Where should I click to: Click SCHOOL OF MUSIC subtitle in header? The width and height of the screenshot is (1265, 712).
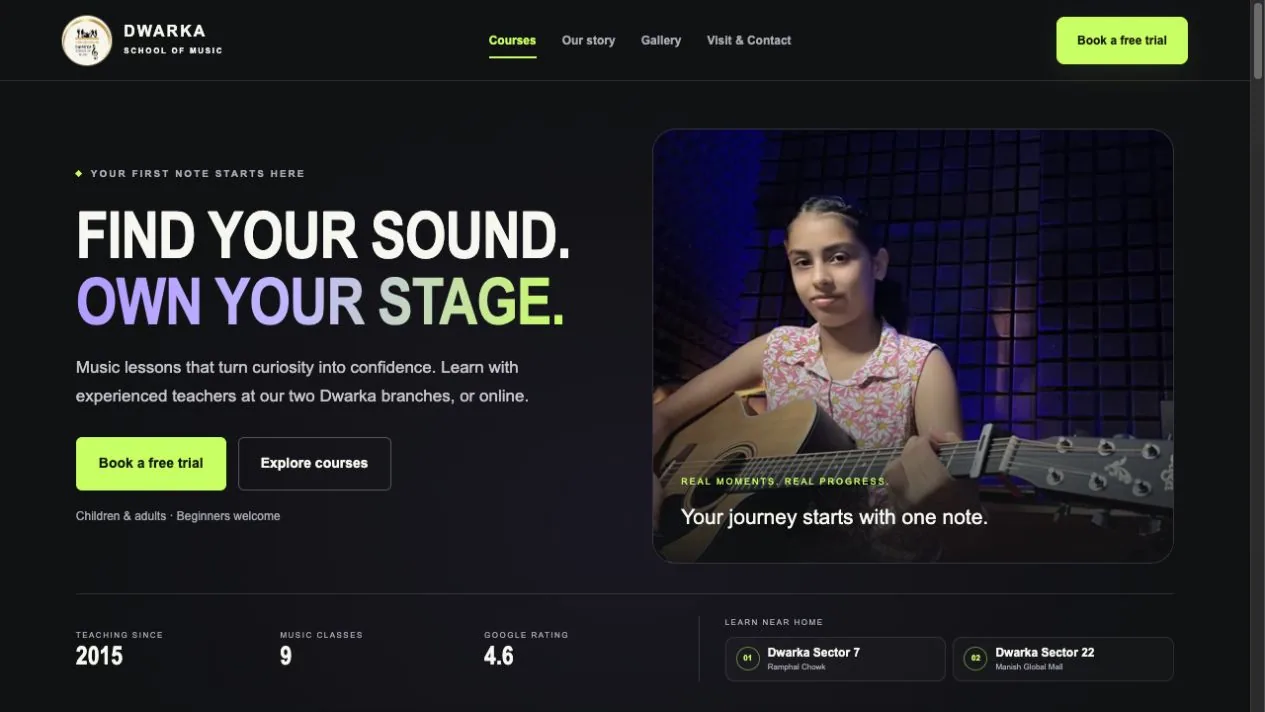(x=173, y=51)
